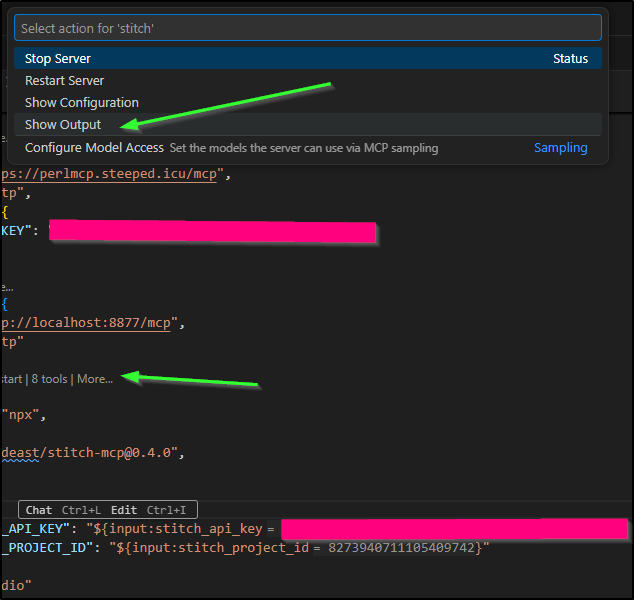Open the perlmcp.steeped.icu/mcp URL
This screenshot has height=600, width=634.
[x=115, y=173]
